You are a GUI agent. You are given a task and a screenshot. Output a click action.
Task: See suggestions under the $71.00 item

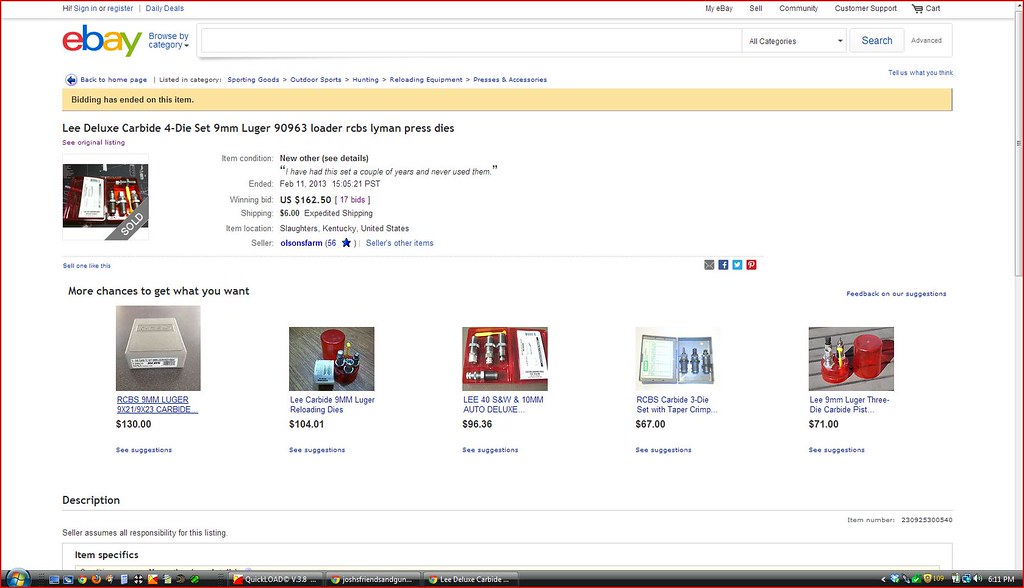coord(836,450)
